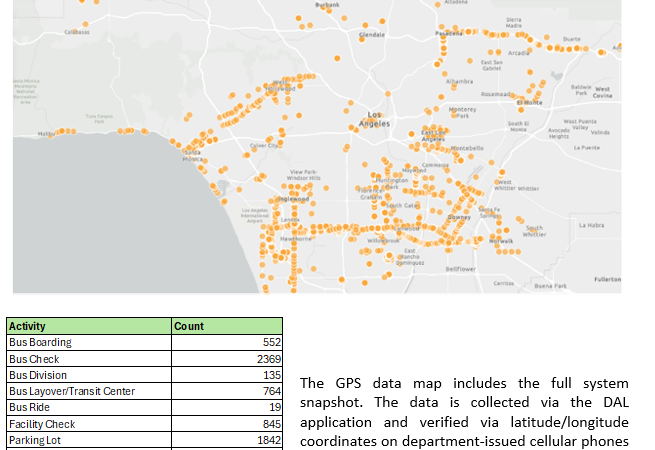The image size is (655, 450).
Task: Click the Burbank label at map top
Action: pyautogui.click(x=327, y=5)
